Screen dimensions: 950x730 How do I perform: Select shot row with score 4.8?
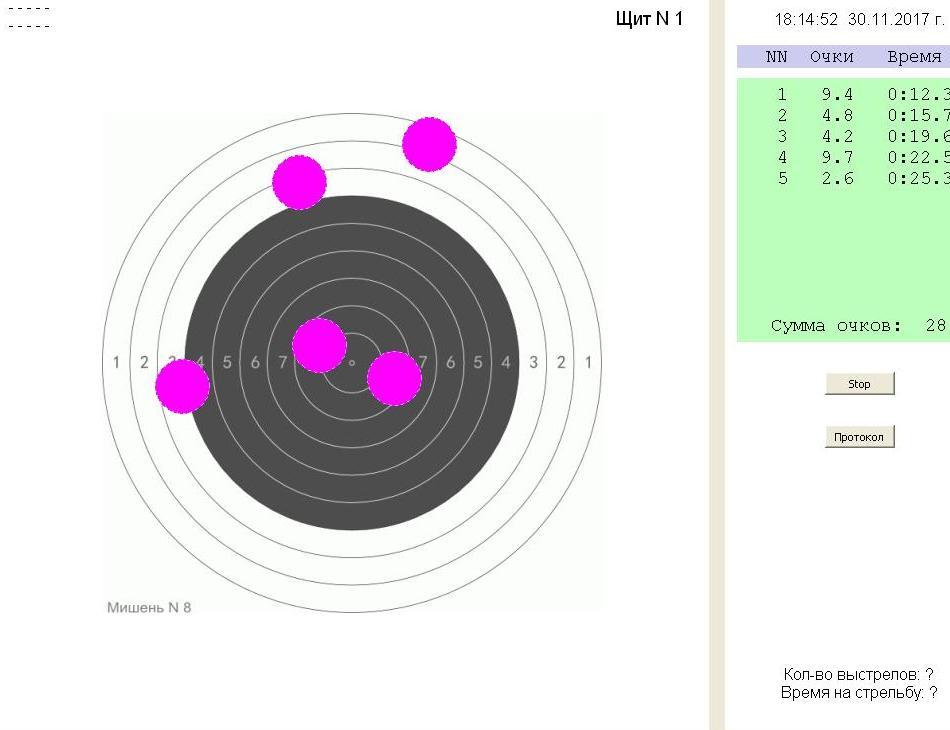(x=838, y=115)
